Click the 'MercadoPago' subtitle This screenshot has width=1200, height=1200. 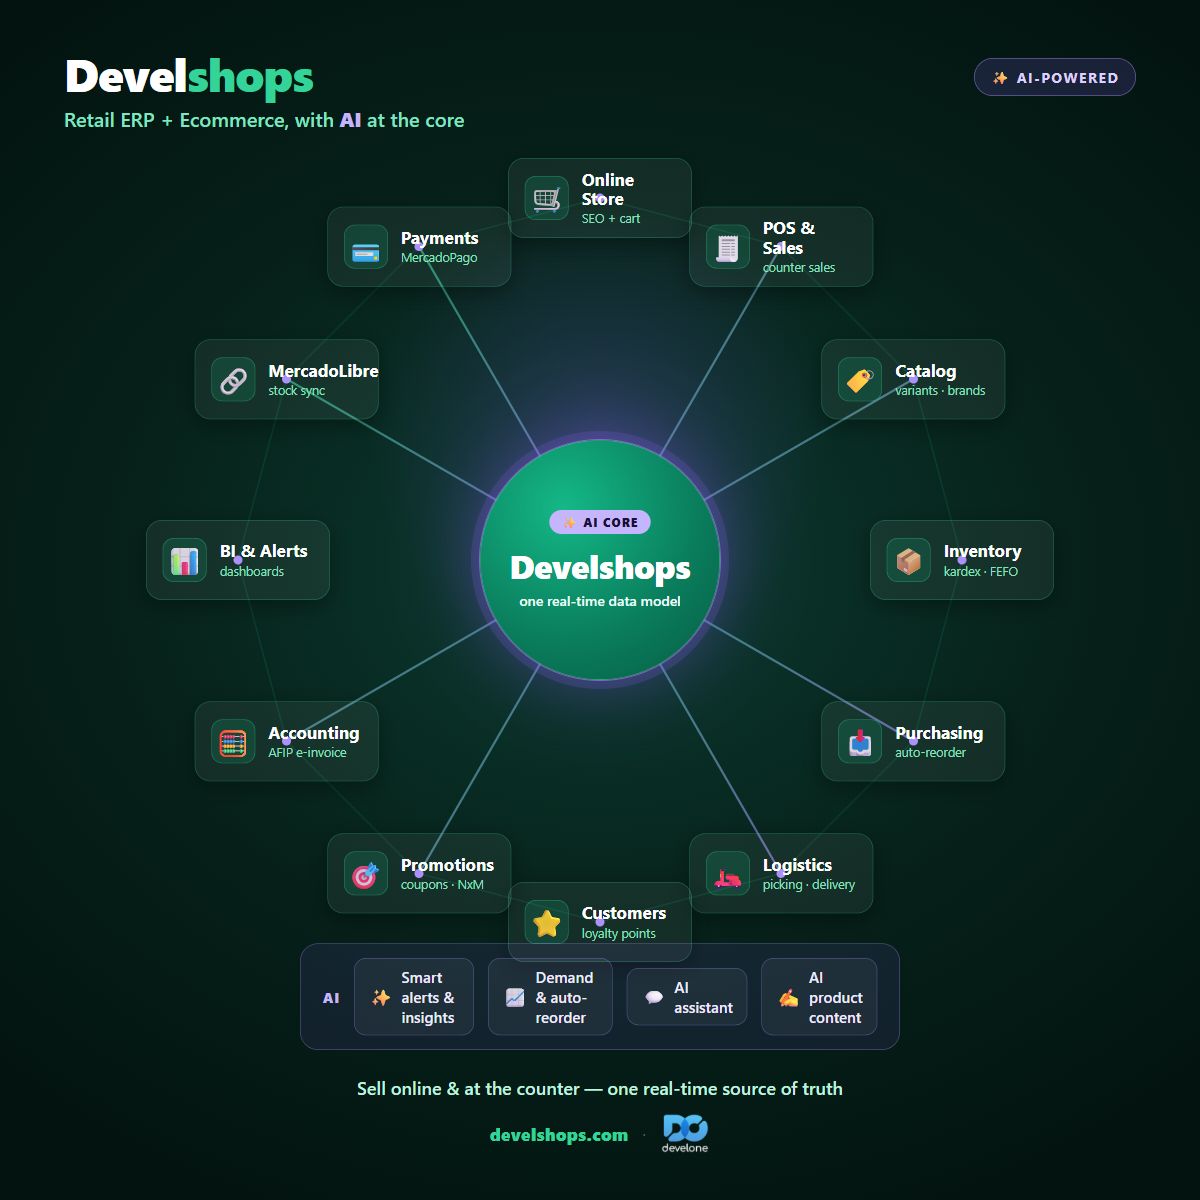(x=439, y=258)
